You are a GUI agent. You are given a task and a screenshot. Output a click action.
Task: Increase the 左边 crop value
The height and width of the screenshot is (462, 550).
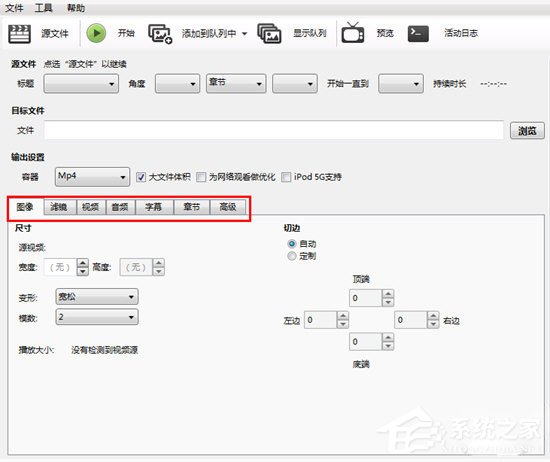[343, 316]
